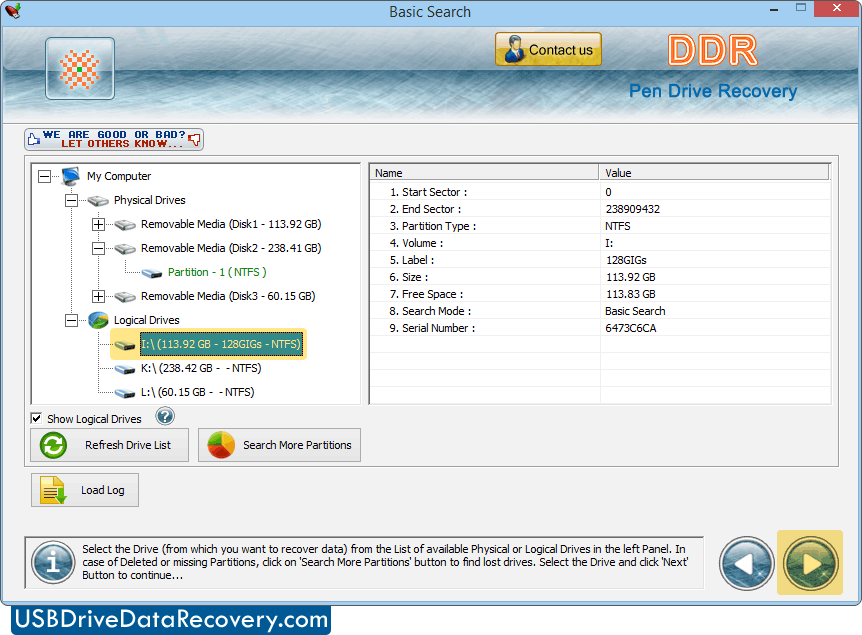Expand Removable Media Disk1 node

click(x=98, y=224)
